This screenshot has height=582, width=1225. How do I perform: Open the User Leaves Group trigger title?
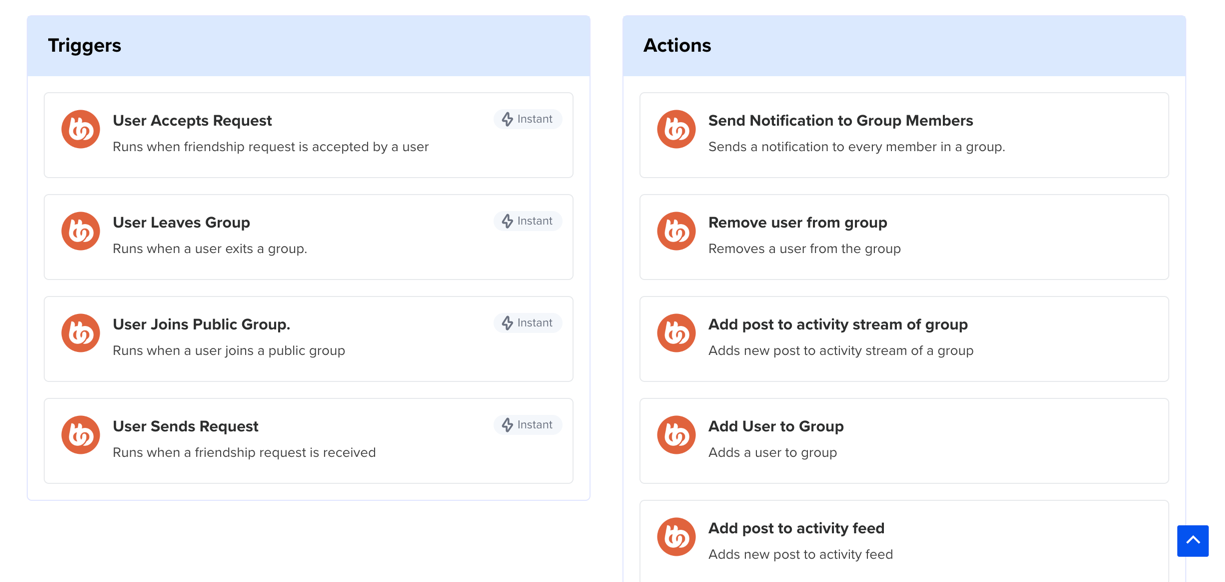click(x=181, y=222)
